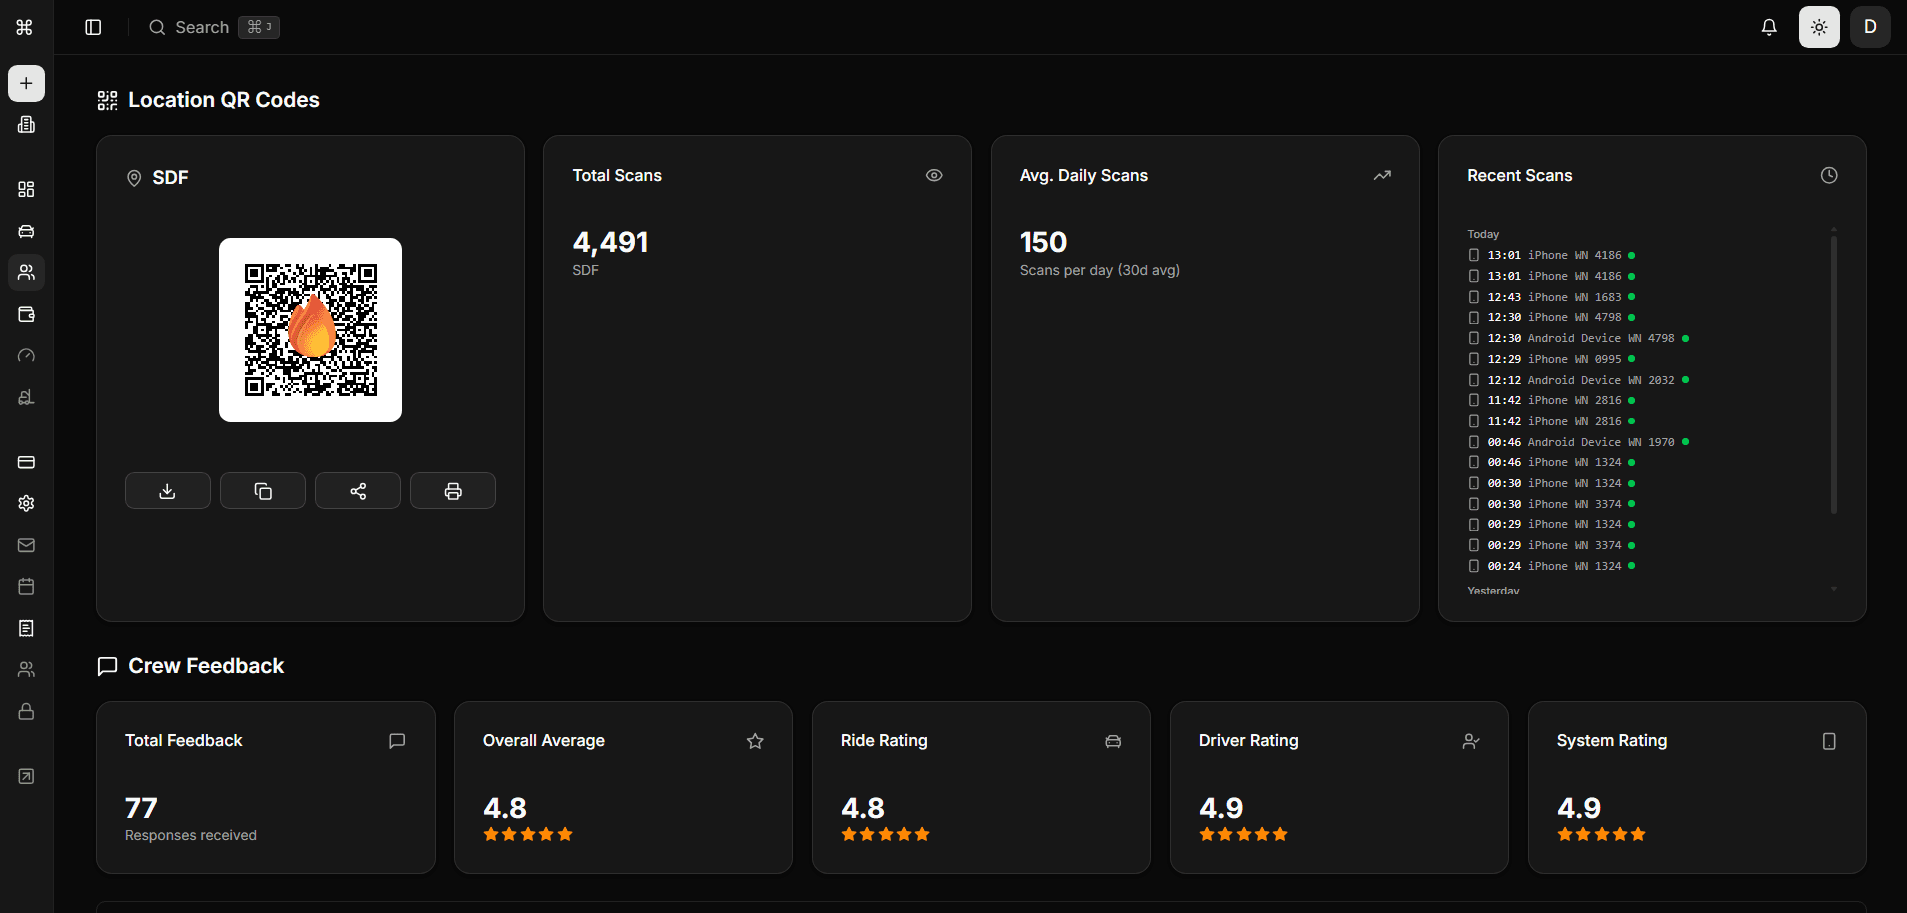Screen dimensions: 1907x913
Task: Select the 12:12 Android Device WN 2032 row
Action: (x=1579, y=380)
